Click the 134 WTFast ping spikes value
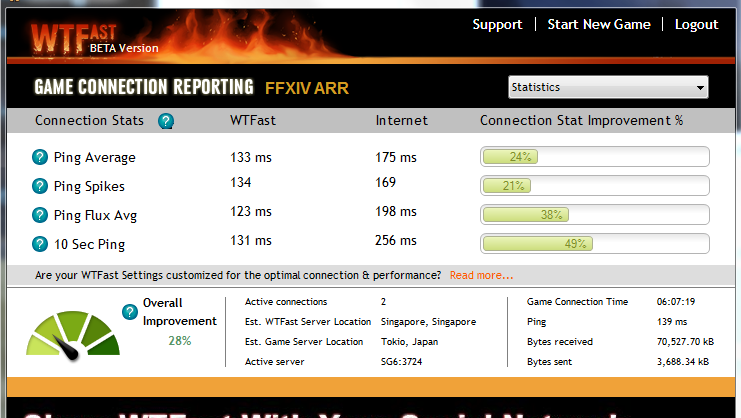This screenshot has width=741, height=418. pos(241,182)
